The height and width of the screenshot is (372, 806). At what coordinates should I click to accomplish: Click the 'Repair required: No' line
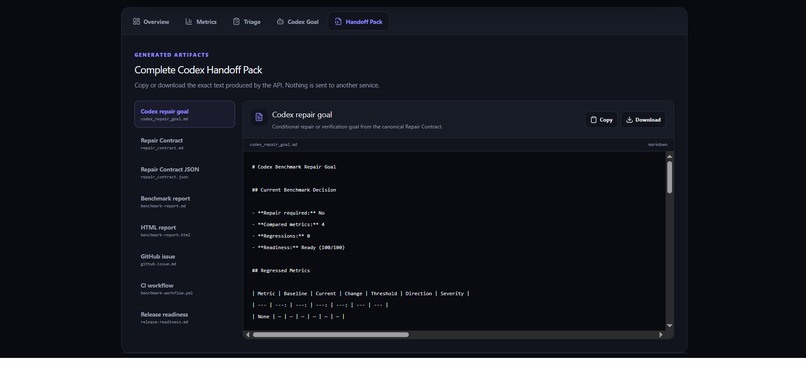288,213
